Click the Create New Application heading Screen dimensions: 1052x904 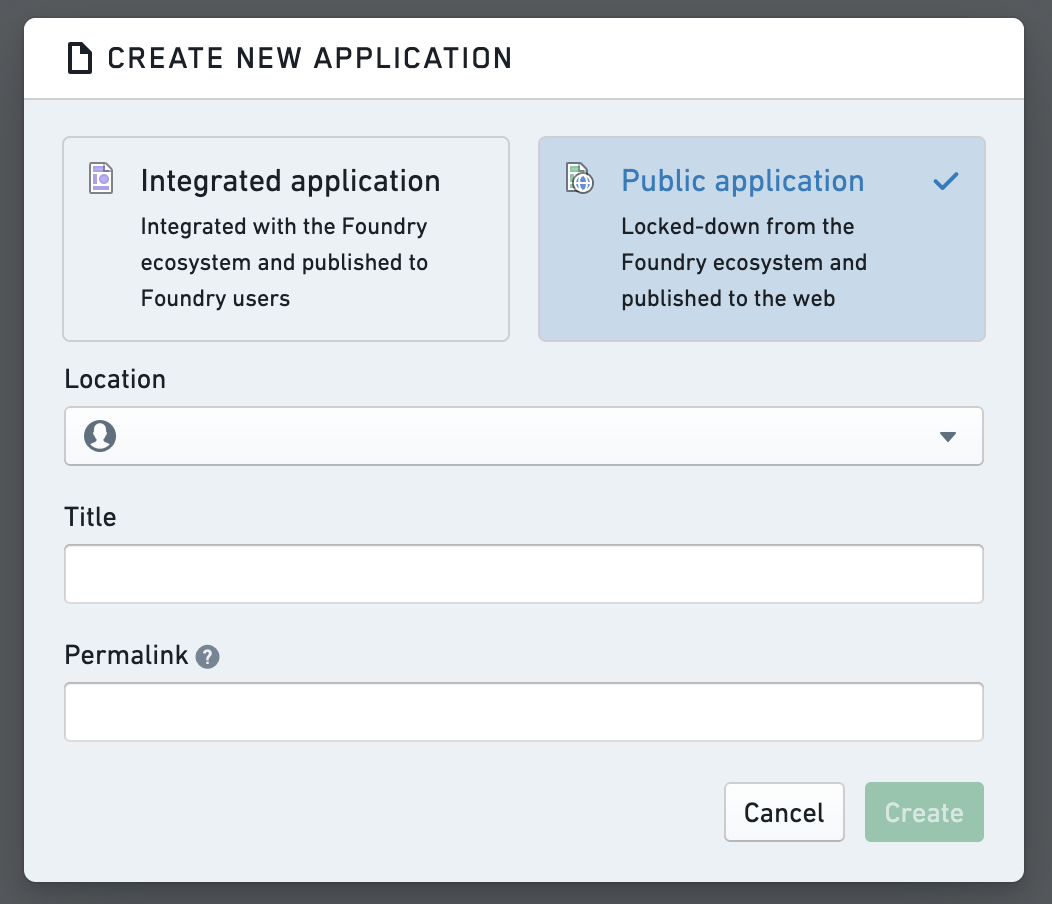(310, 58)
